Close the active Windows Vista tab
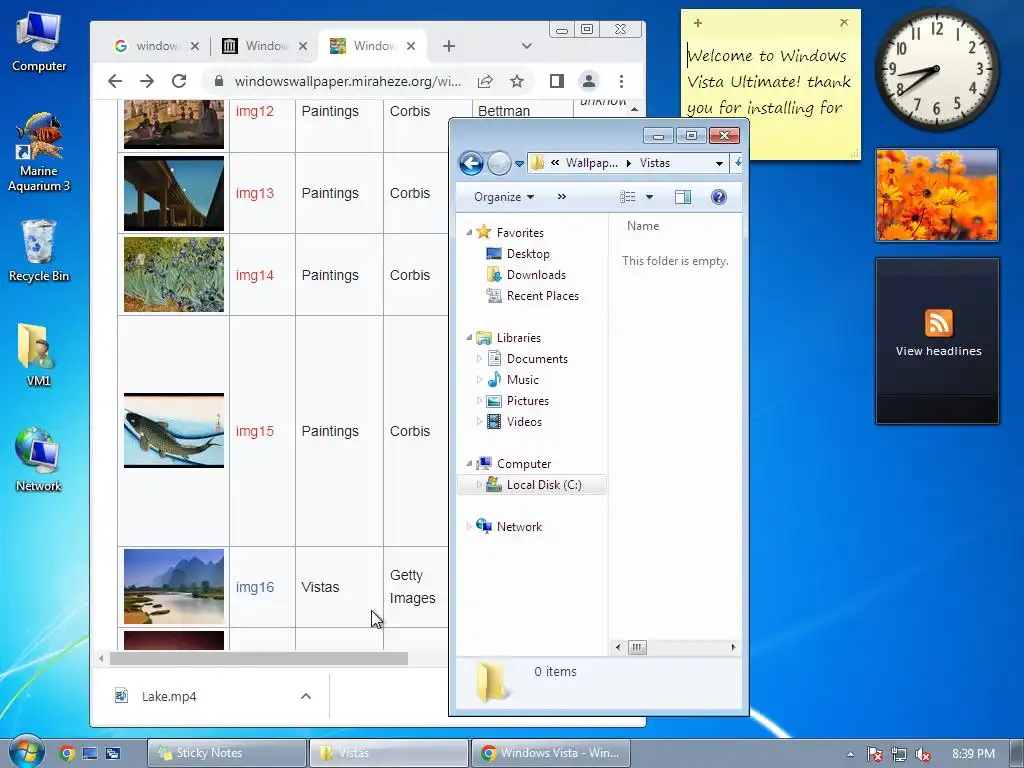The height and width of the screenshot is (768, 1024). (411, 46)
